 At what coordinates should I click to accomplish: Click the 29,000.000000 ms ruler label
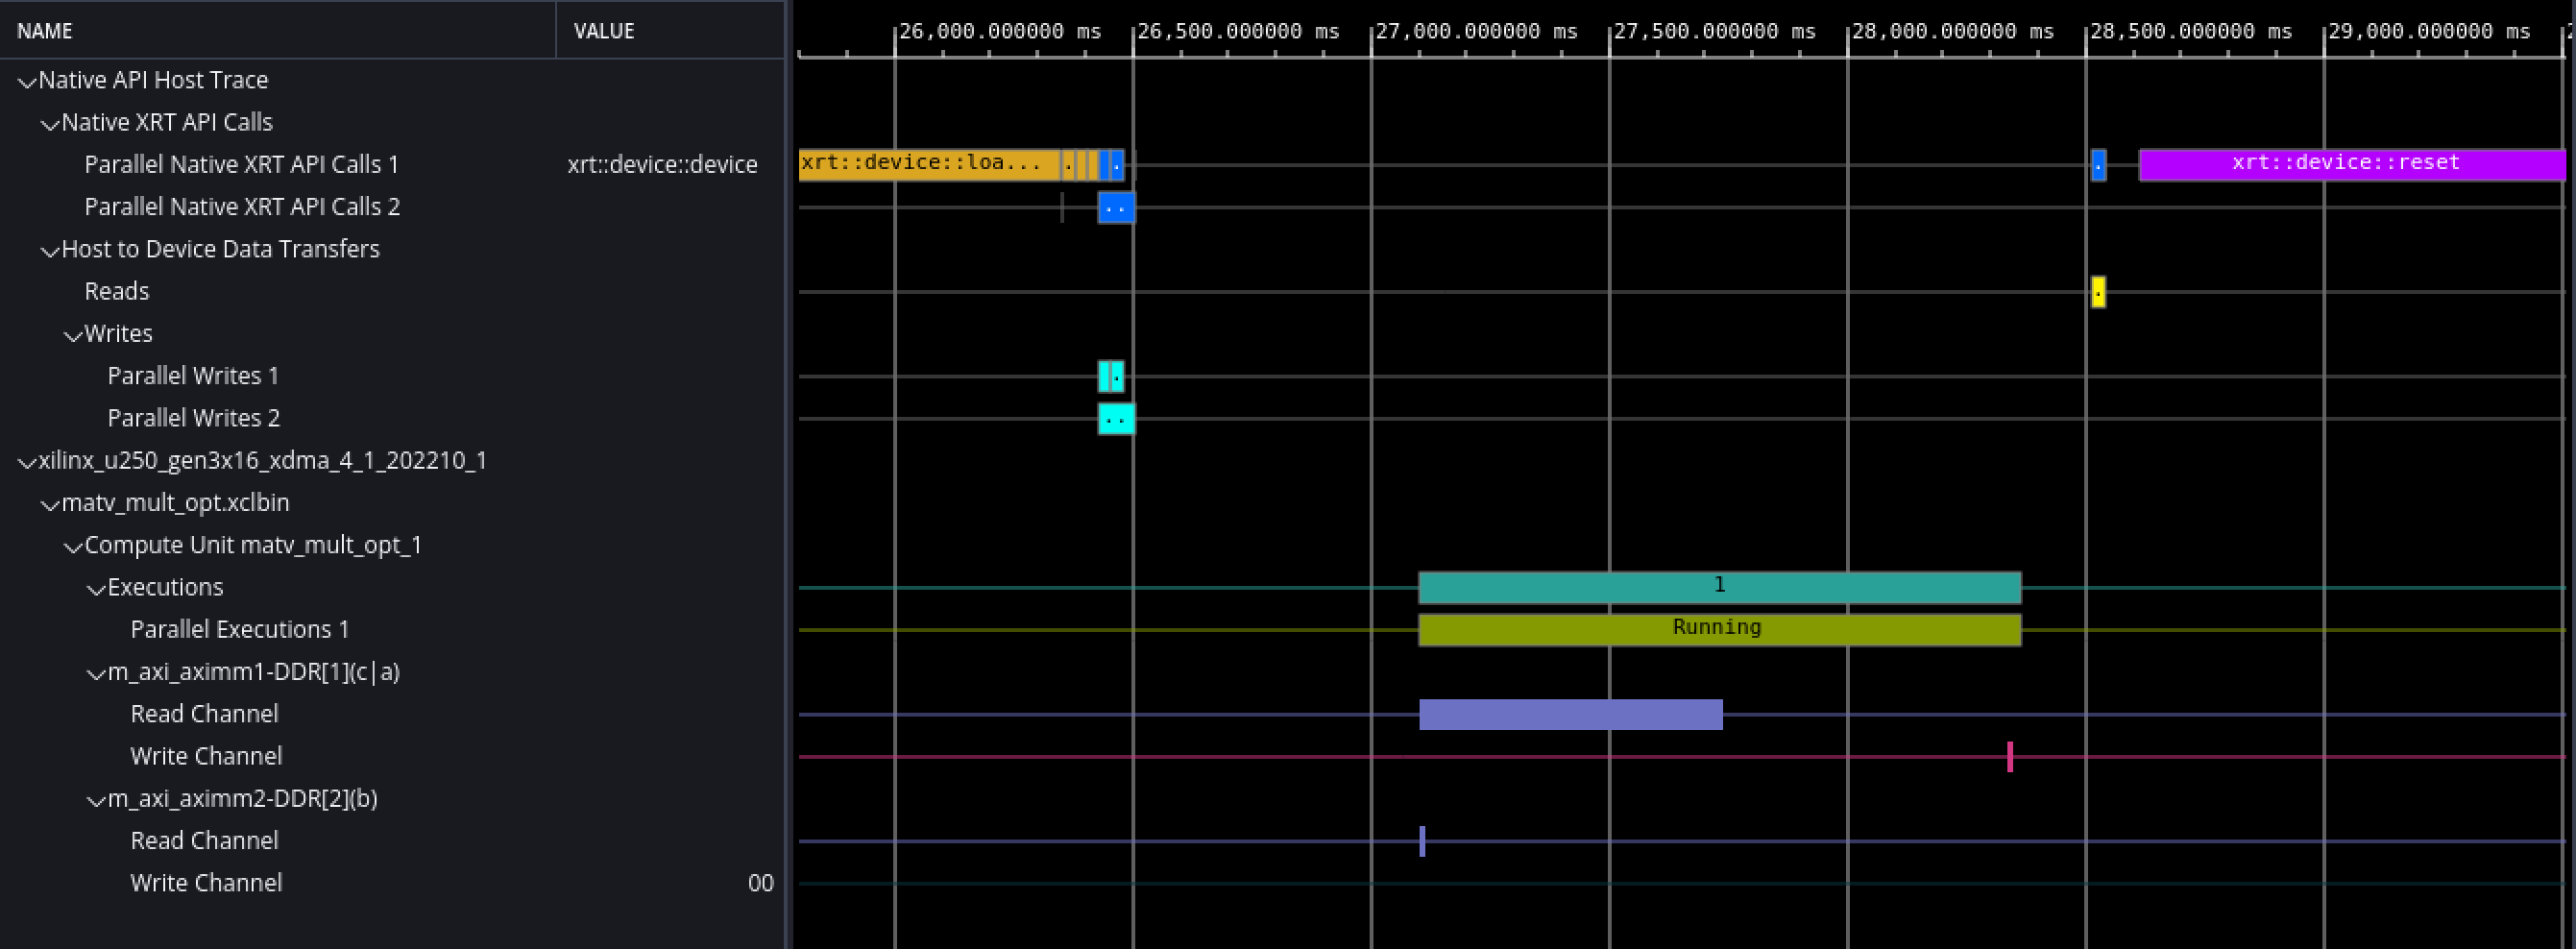click(2429, 31)
